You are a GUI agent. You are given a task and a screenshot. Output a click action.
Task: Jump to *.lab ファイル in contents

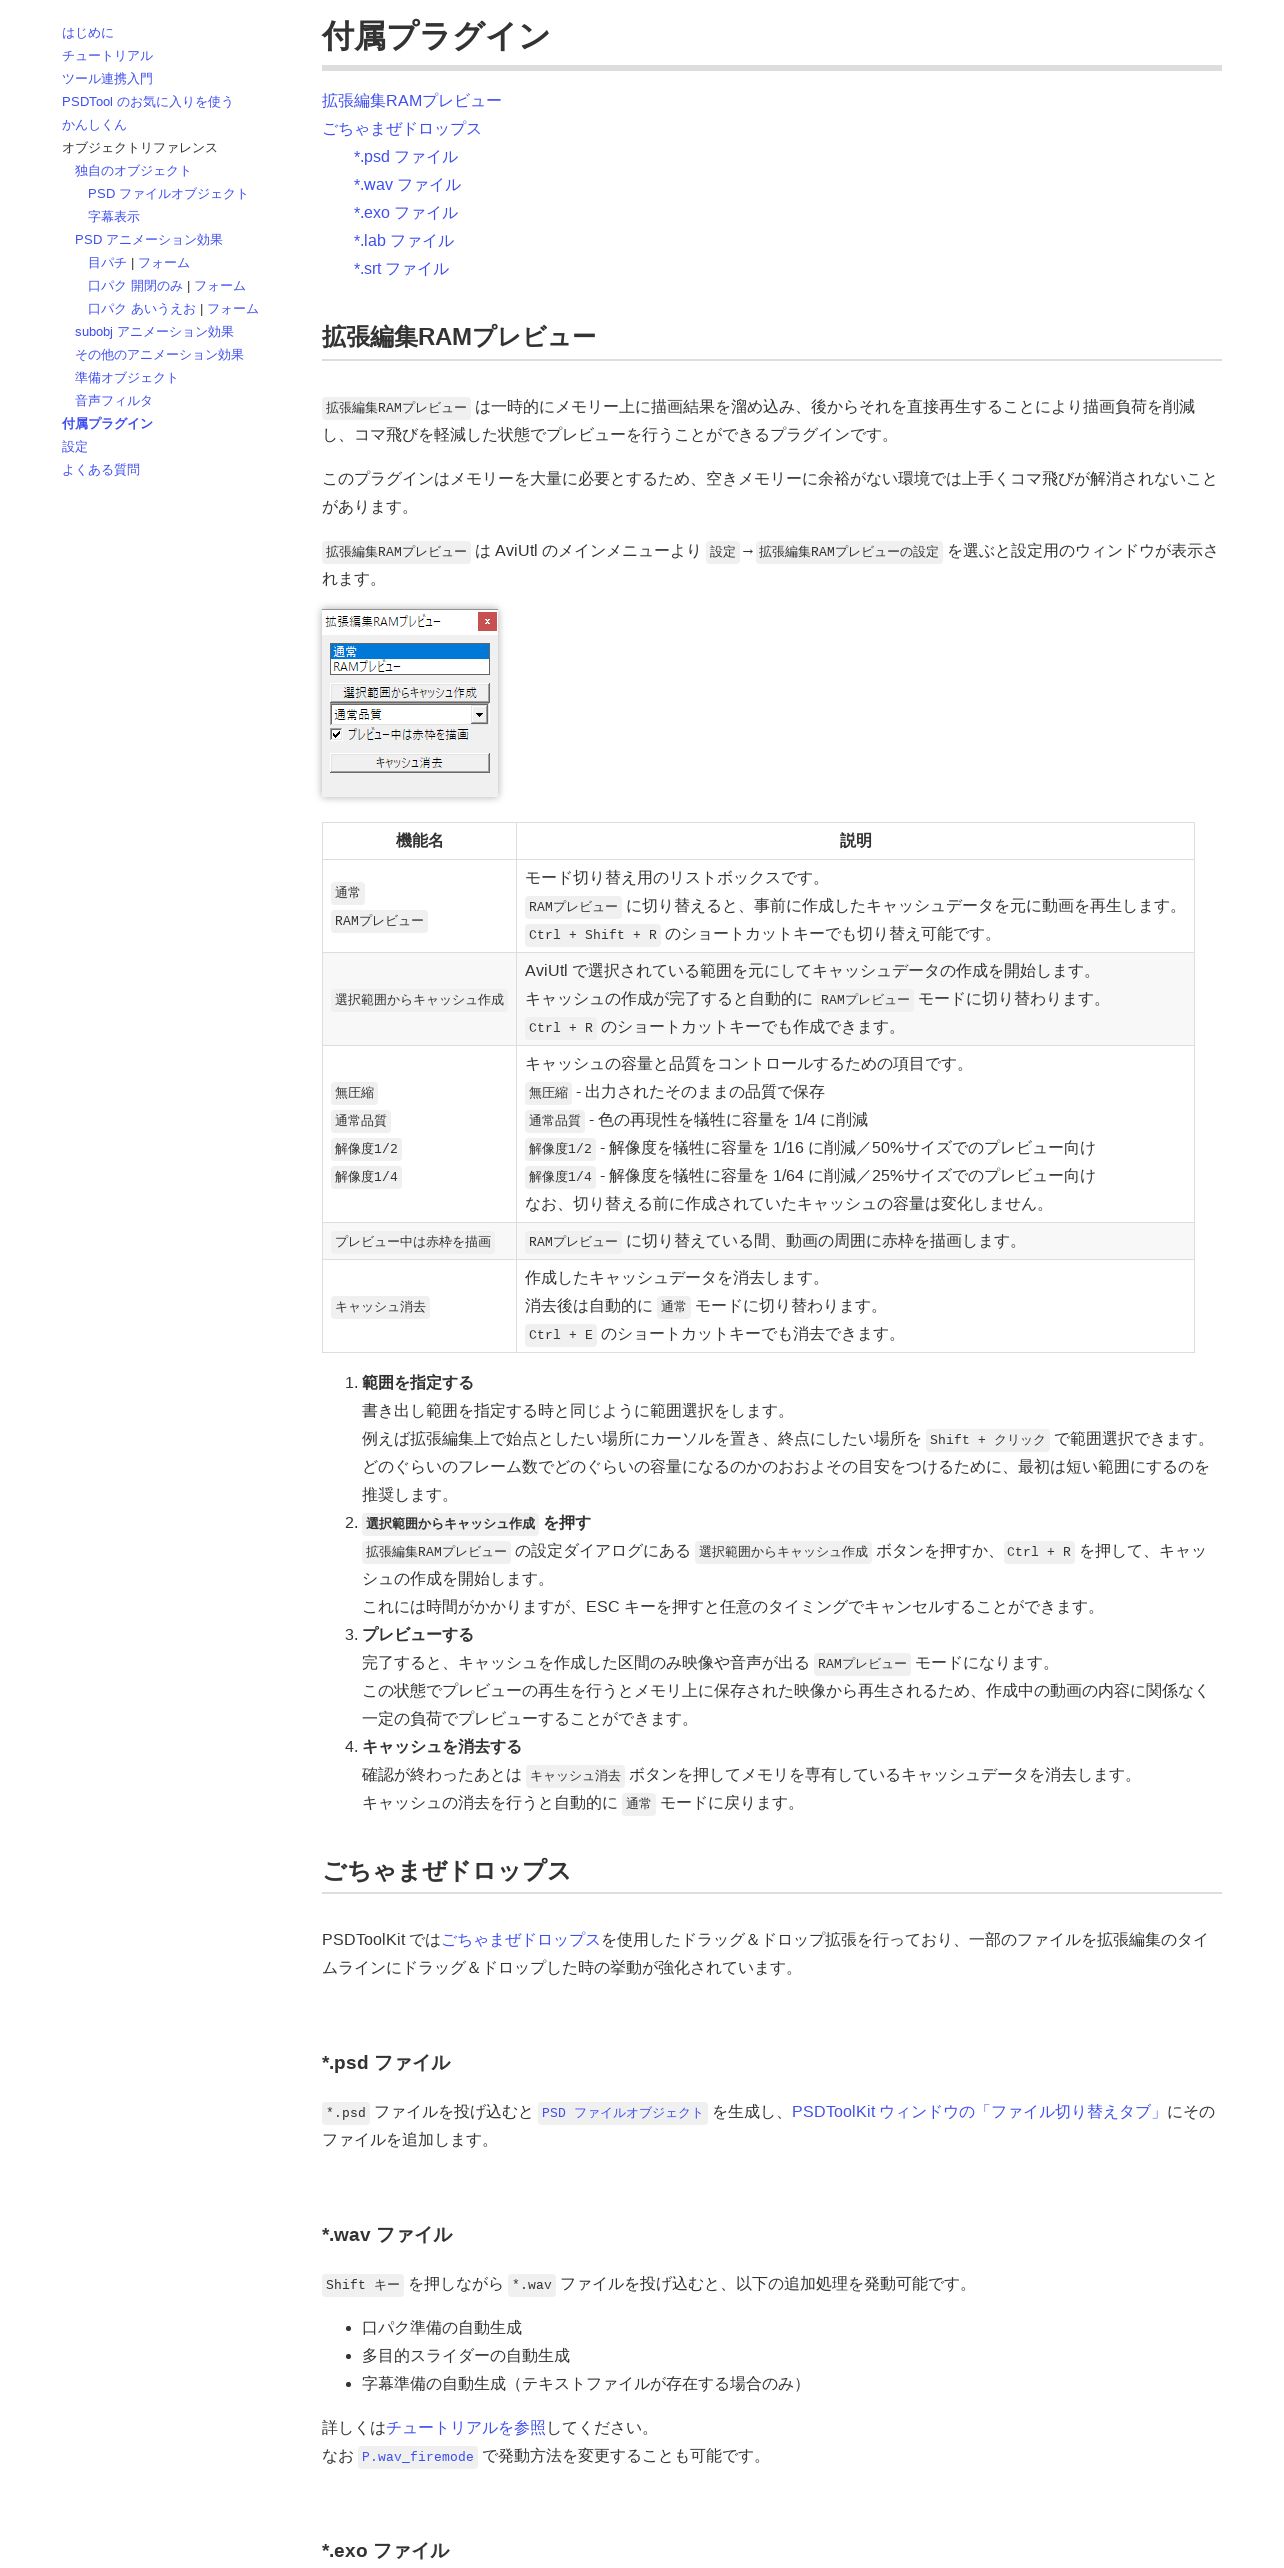404,241
